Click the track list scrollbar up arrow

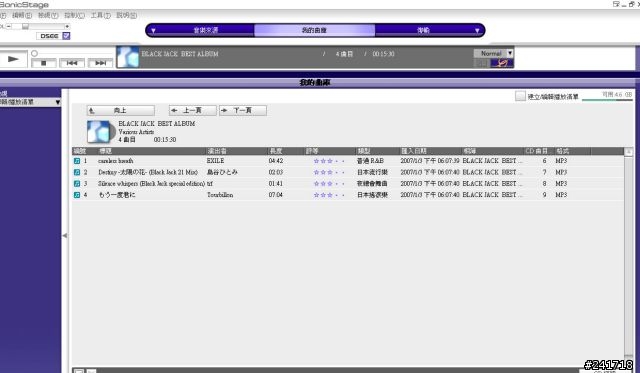click(629, 152)
